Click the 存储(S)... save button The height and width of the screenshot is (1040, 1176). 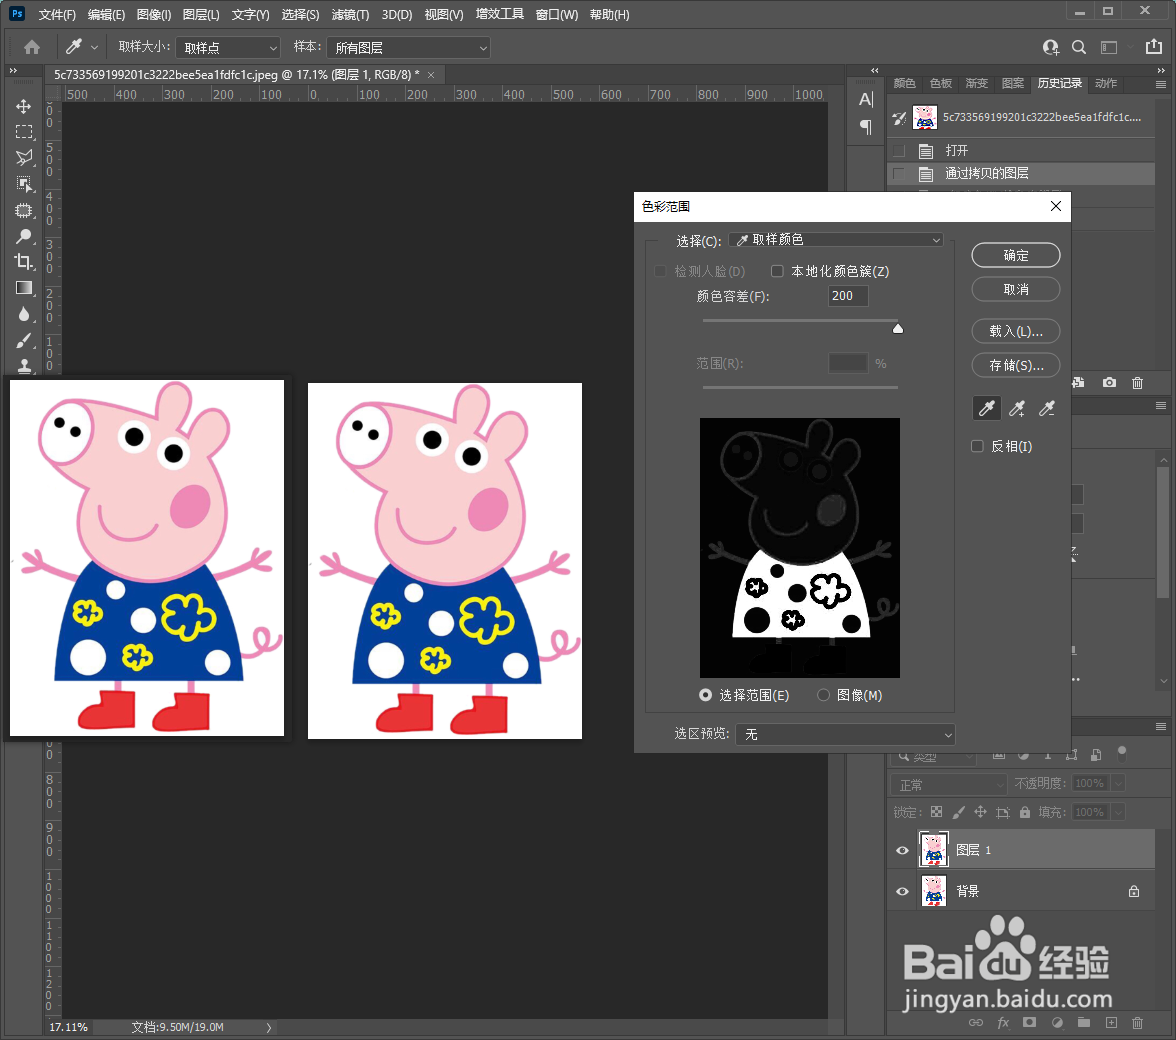pos(1016,365)
